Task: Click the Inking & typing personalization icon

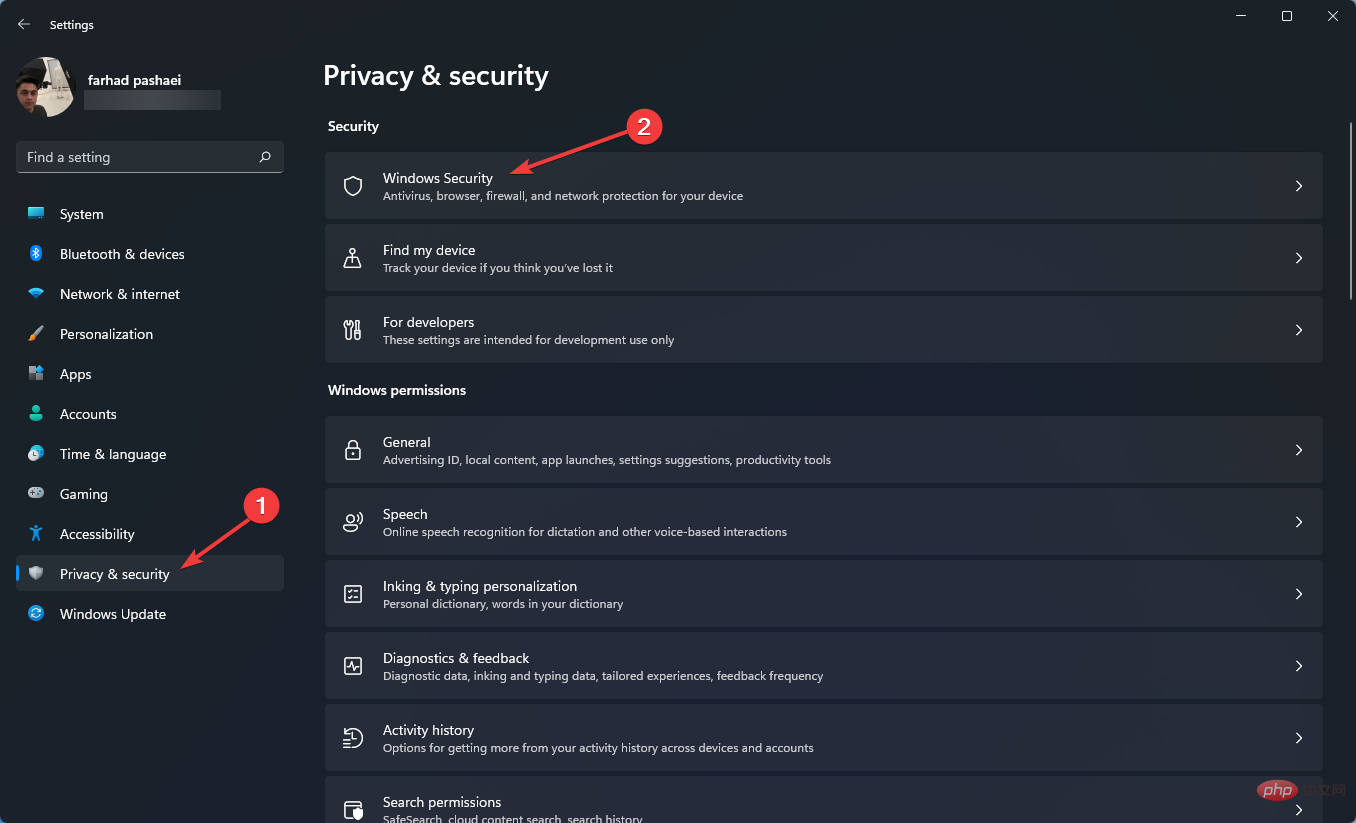Action: click(x=353, y=594)
